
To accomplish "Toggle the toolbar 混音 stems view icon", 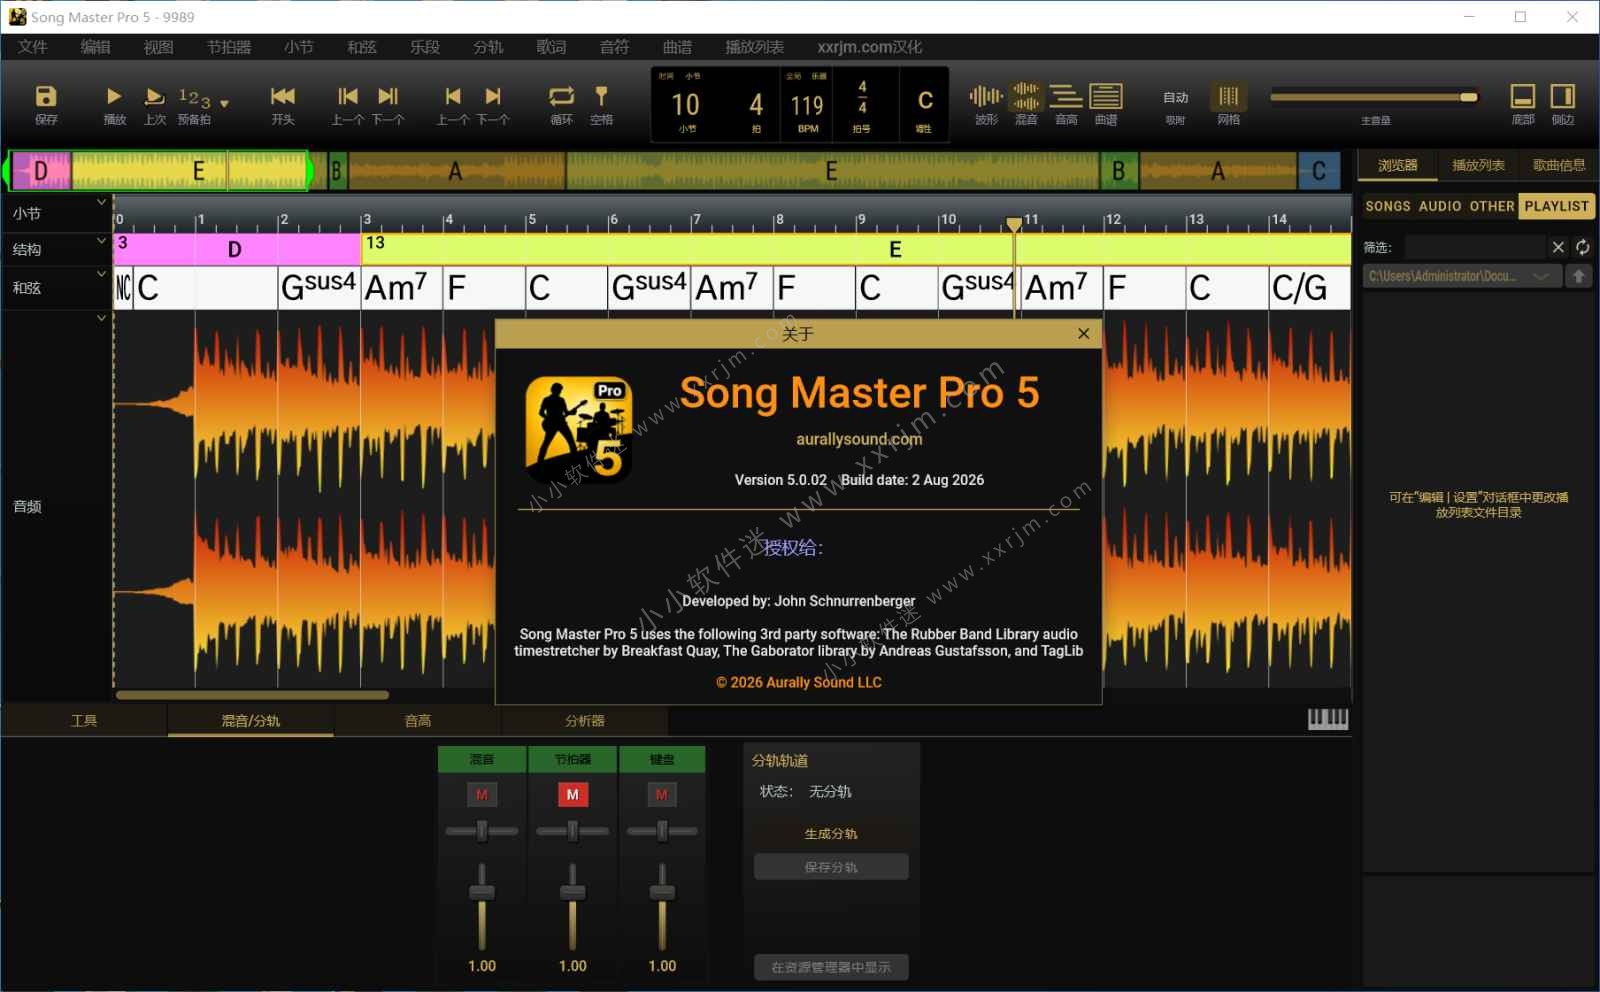I will [x=1026, y=96].
